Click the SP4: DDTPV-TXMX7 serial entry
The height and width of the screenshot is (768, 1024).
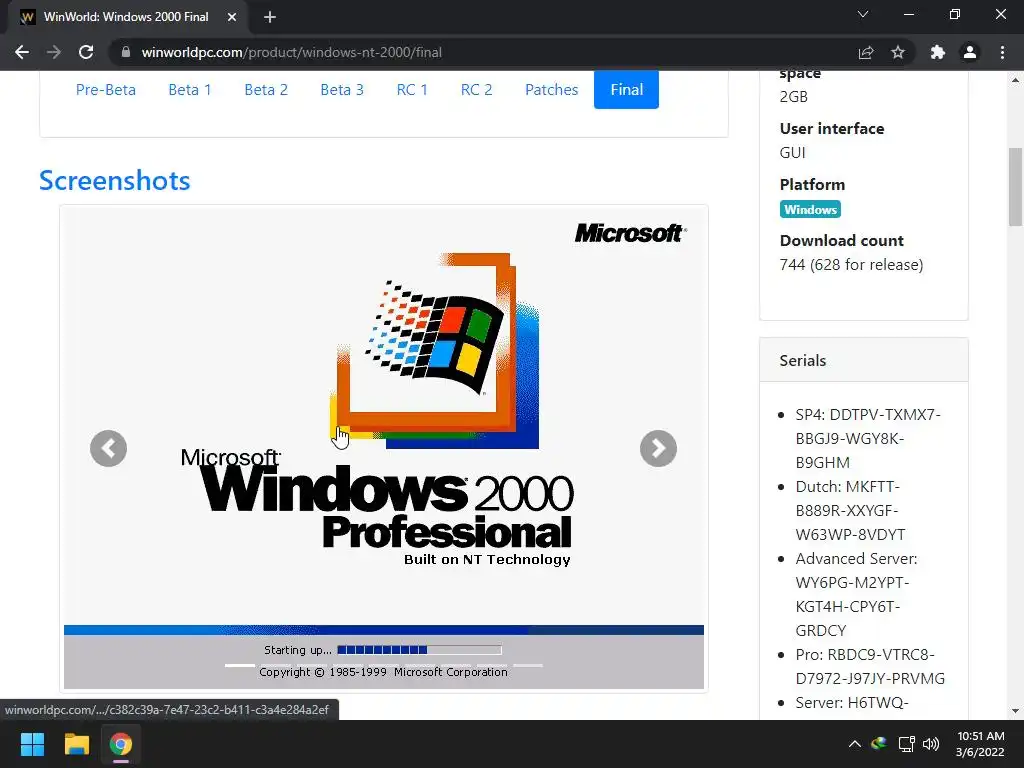click(868, 438)
